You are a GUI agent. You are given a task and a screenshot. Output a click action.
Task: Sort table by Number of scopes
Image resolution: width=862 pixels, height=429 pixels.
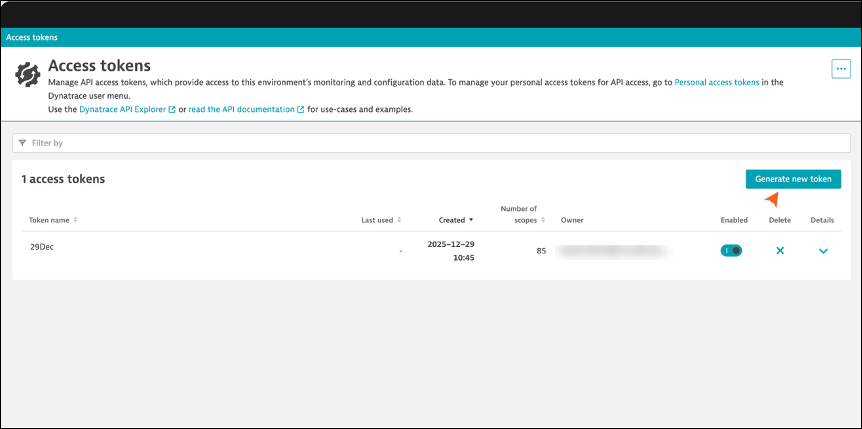tap(520, 214)
